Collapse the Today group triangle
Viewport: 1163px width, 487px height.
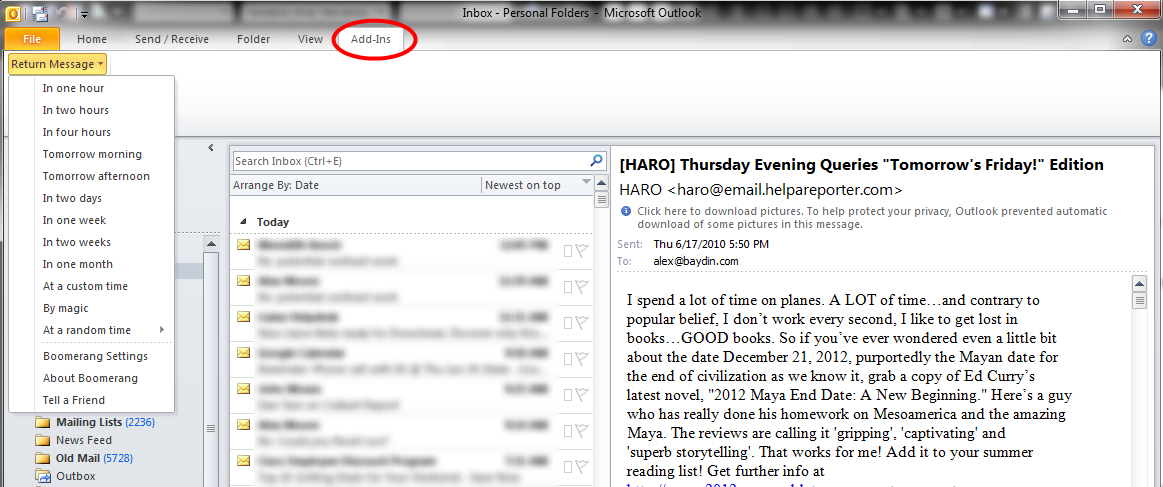tap(243, 222)
